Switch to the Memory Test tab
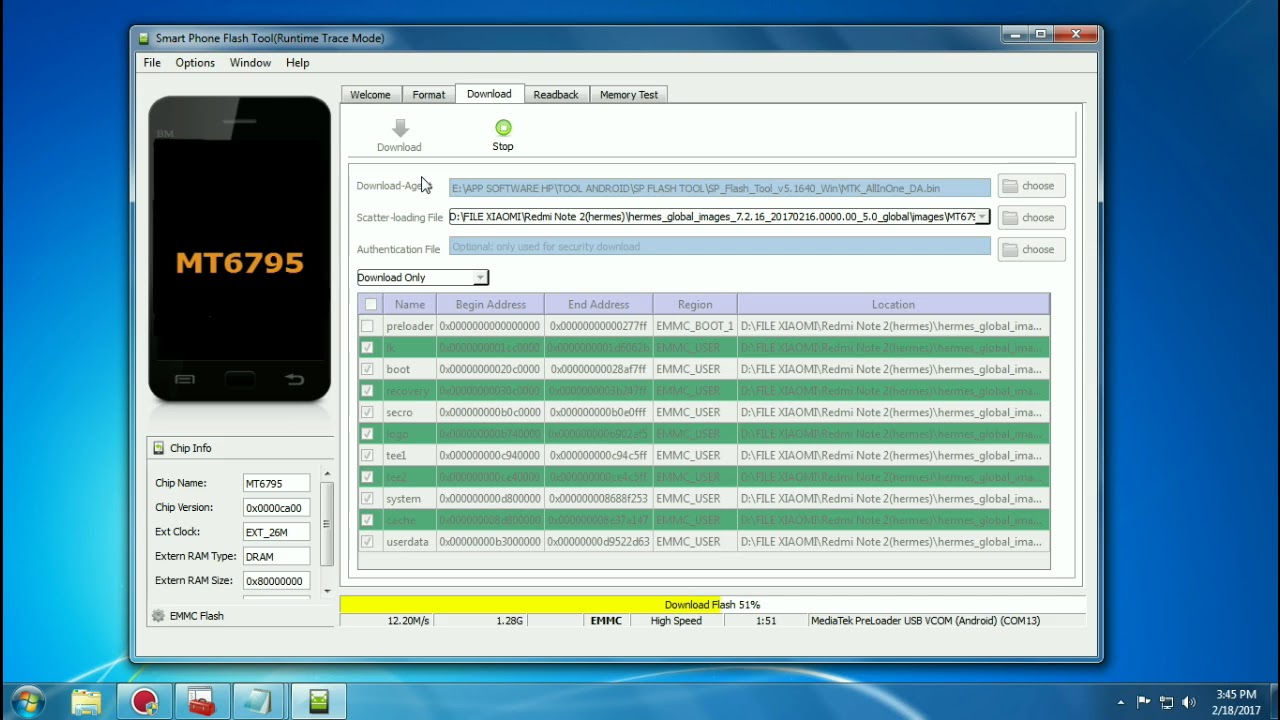 click(x=629, y=94)
